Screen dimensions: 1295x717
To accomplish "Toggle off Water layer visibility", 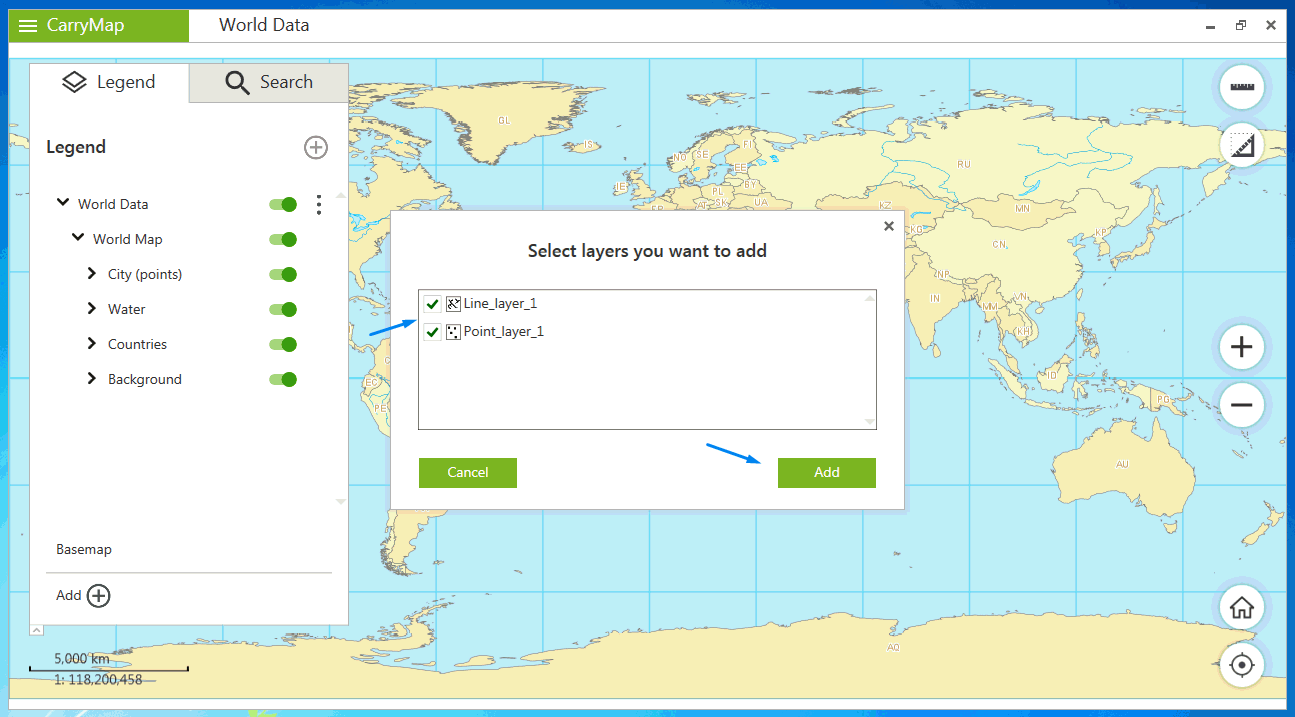I will point(283,310).
